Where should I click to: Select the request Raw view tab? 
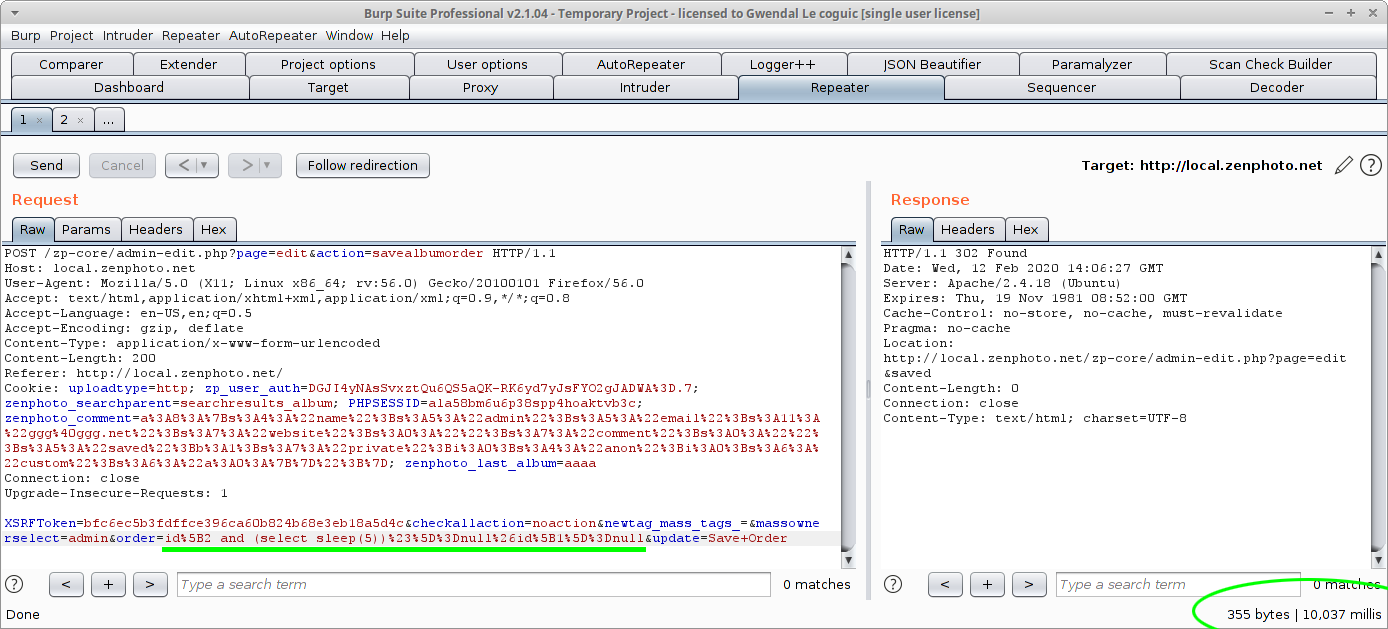[x=33, y=229]
